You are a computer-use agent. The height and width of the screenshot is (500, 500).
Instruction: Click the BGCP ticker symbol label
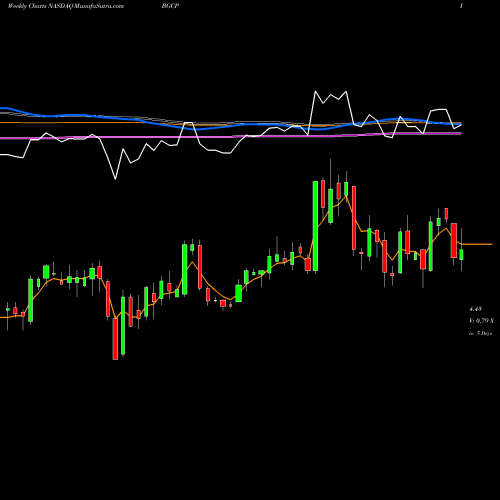(170, 6)
